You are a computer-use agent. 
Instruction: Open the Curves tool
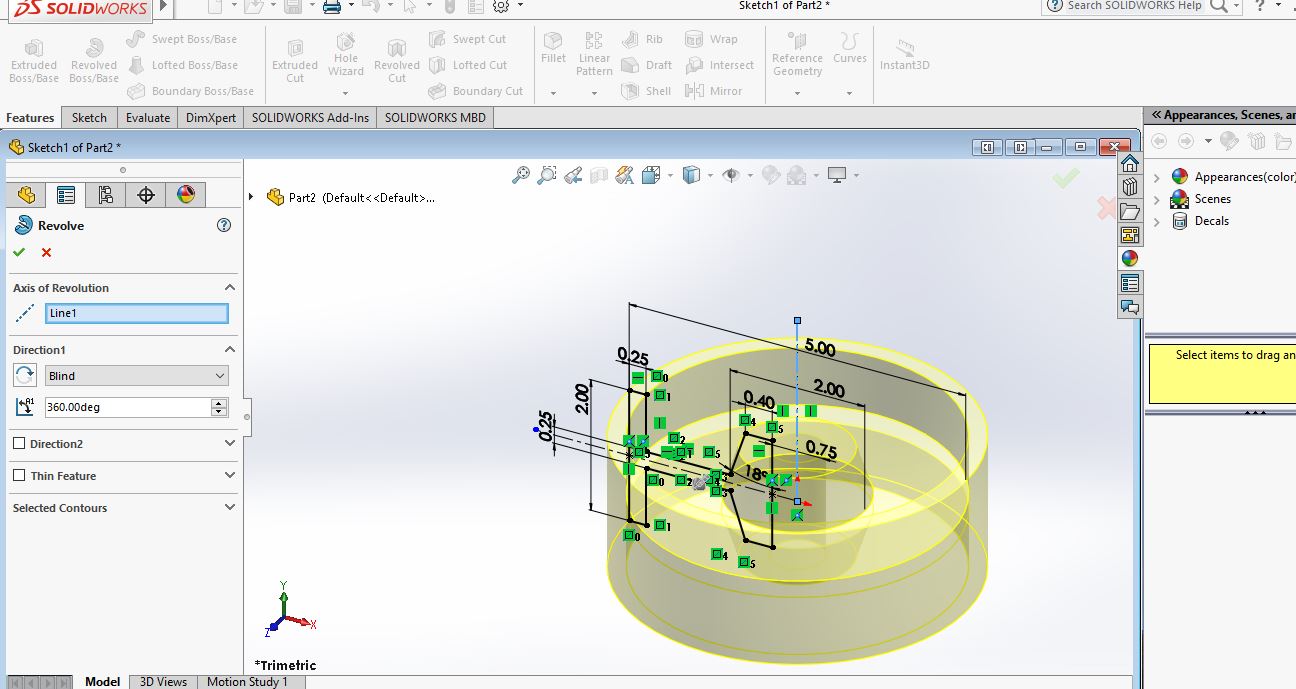tap(850, 48)
